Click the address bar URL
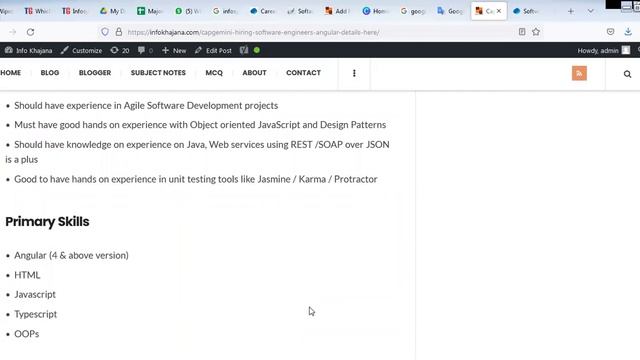 (253, 32)
